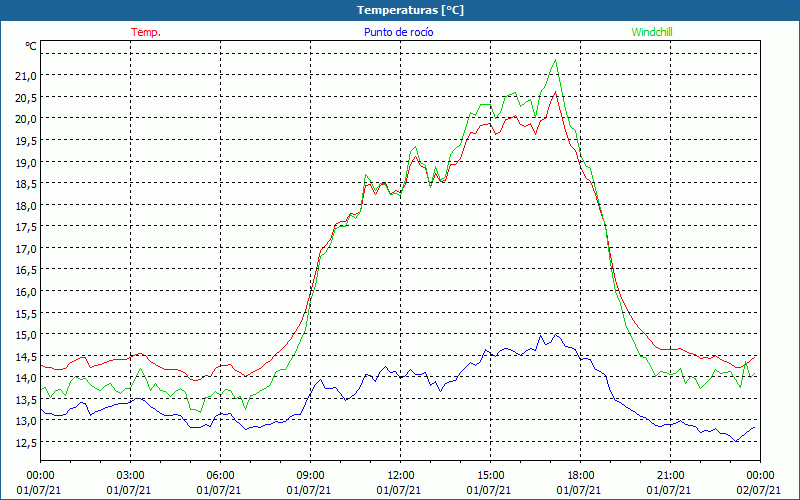
Task: Click the '15:00' time label on x-axis
Action: (490, 475)
